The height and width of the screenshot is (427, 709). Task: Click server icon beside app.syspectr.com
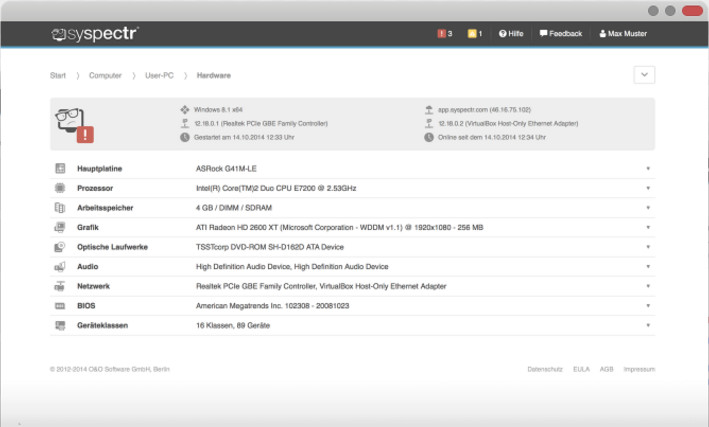click(x=429, y=109)
